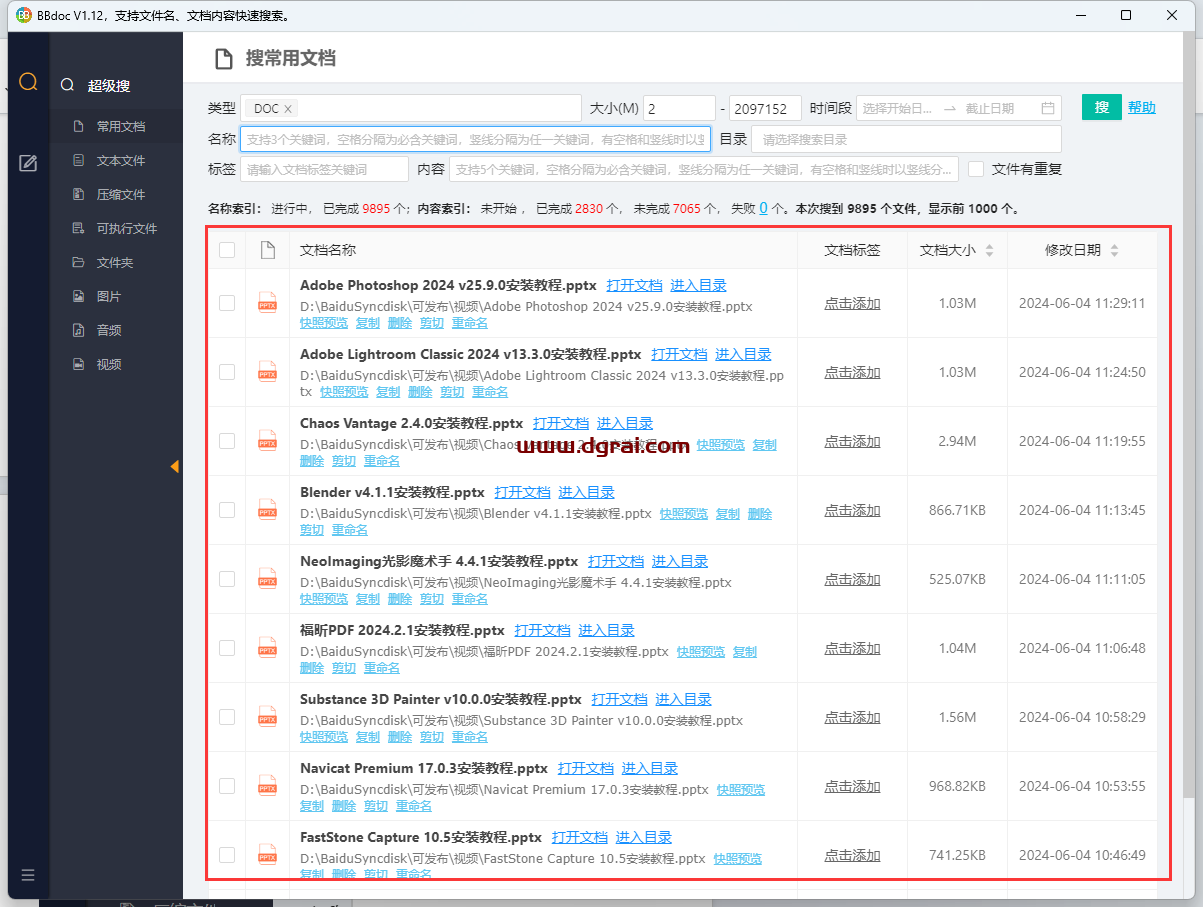
Task: Click 点击添加 tag for Chaos Vantage
Action: click(x=852, y=441)
